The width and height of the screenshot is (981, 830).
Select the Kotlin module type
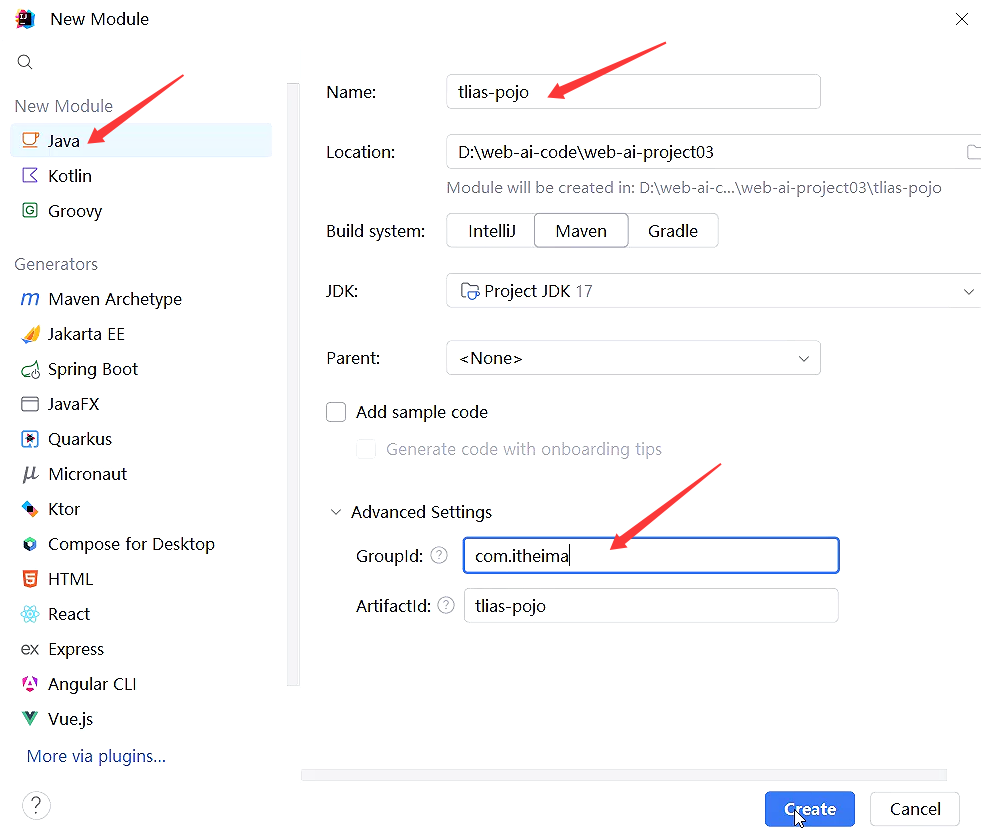tap(141, 176)
